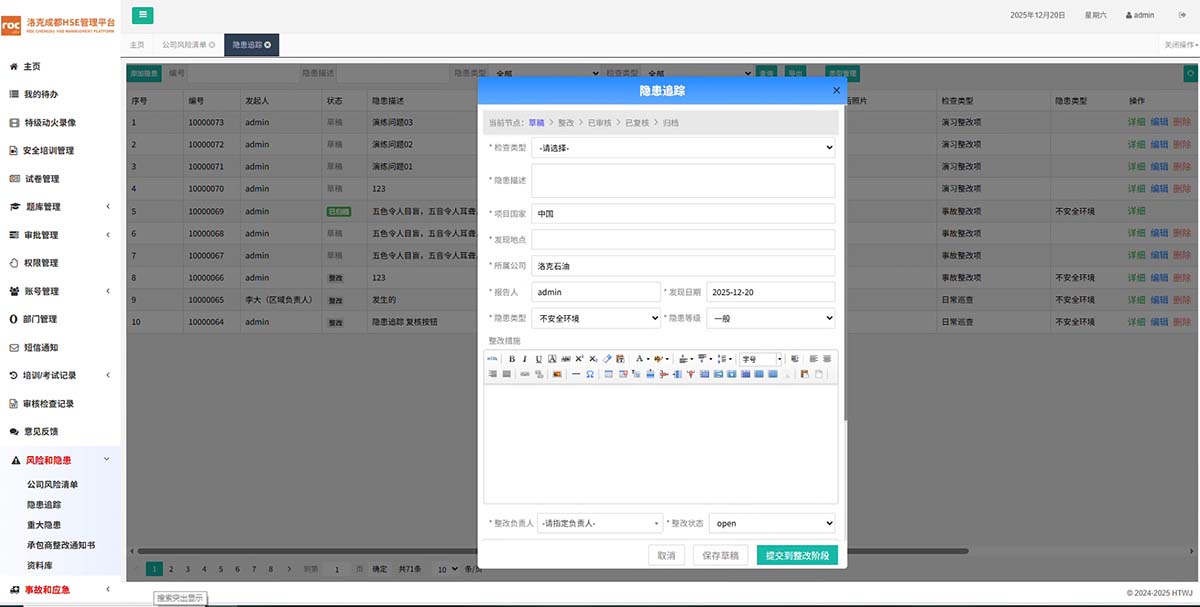Close the 隐患追踪 dialog with X
The width and height of the screenshot is (1200, 607).
coord(837,90)
